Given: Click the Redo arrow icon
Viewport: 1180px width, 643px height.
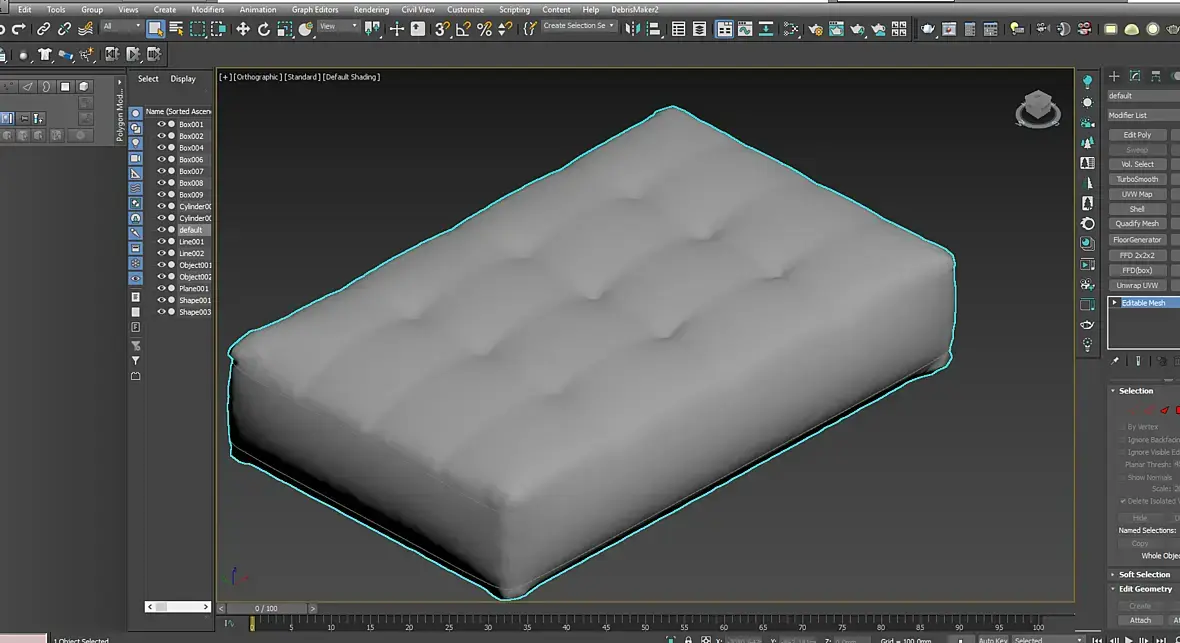Looking at the screenshot, I should 19,29.
